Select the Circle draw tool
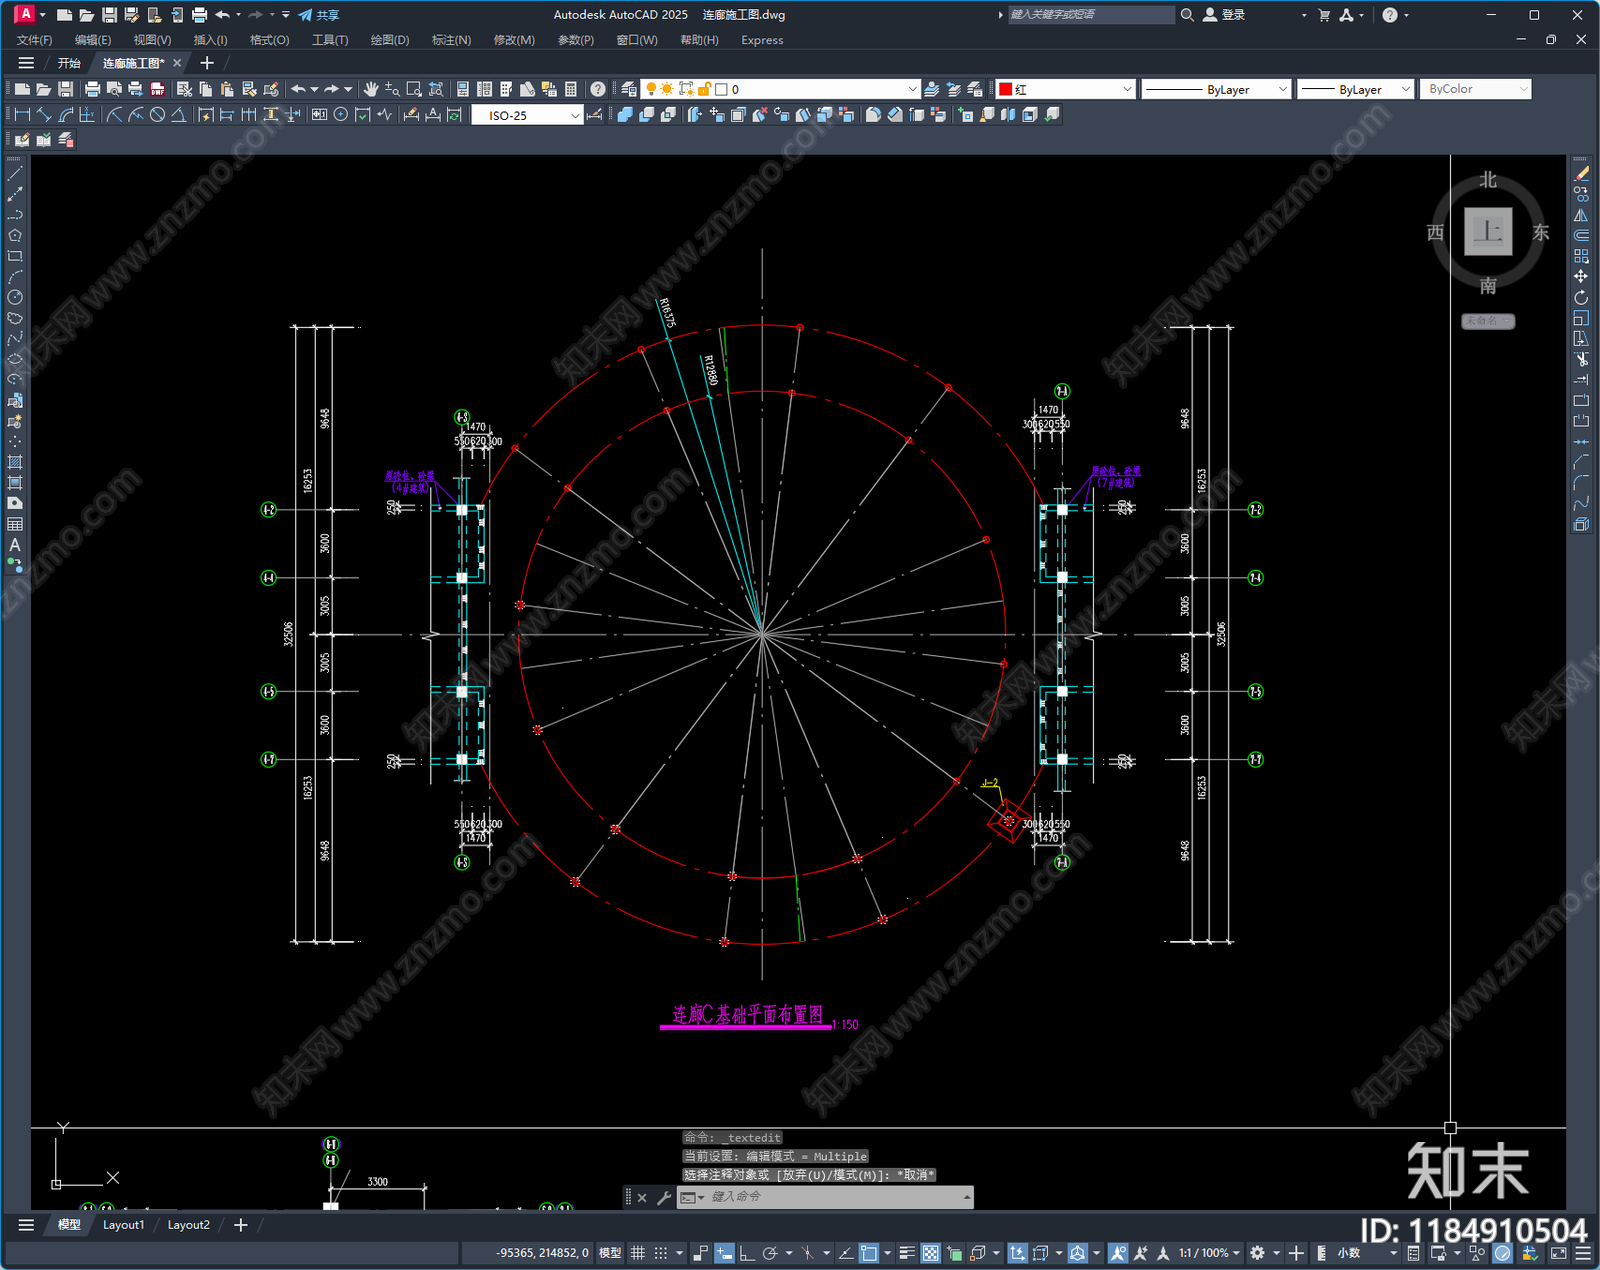Screen dimensions: 1600x1270 coord(15,297)
